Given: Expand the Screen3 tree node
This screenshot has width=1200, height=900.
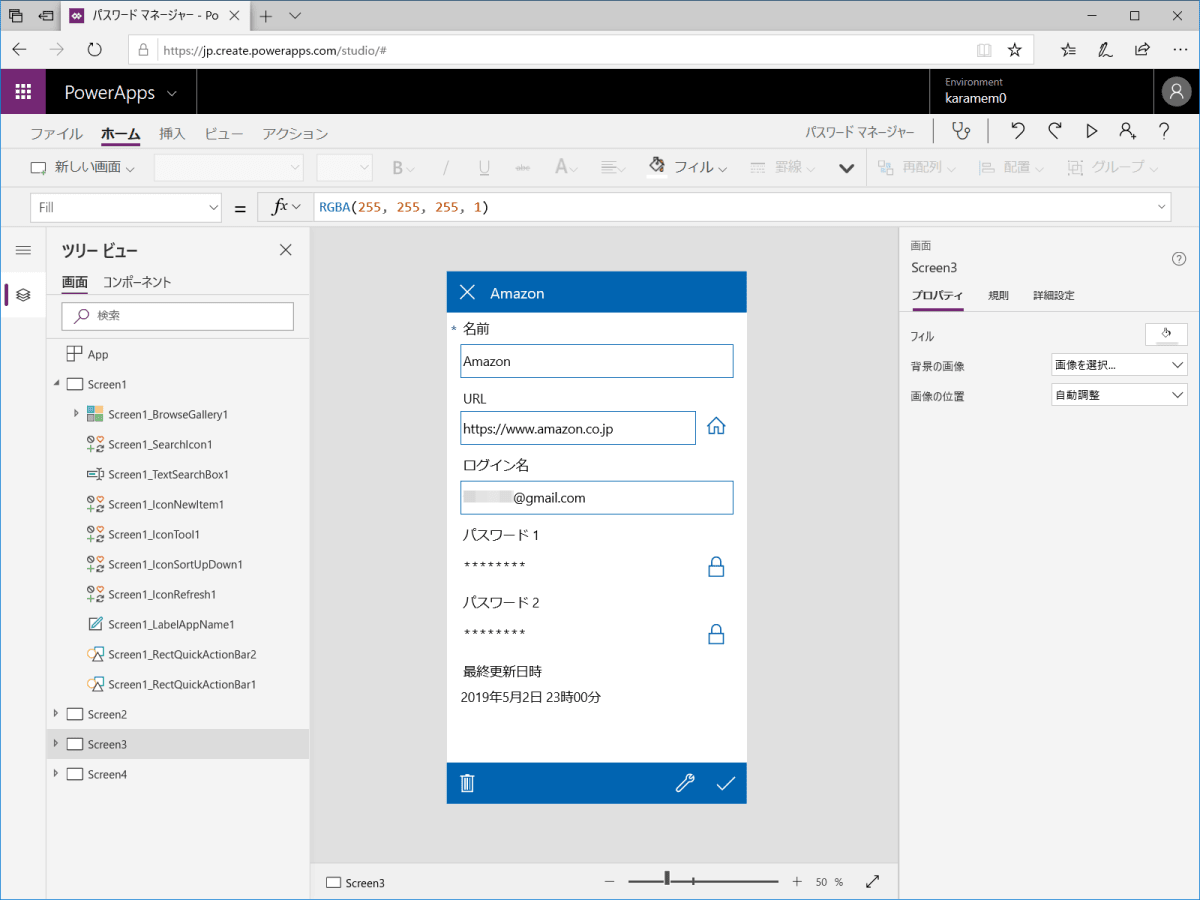Looking at the screenshot, I should [x=56, y=744].
